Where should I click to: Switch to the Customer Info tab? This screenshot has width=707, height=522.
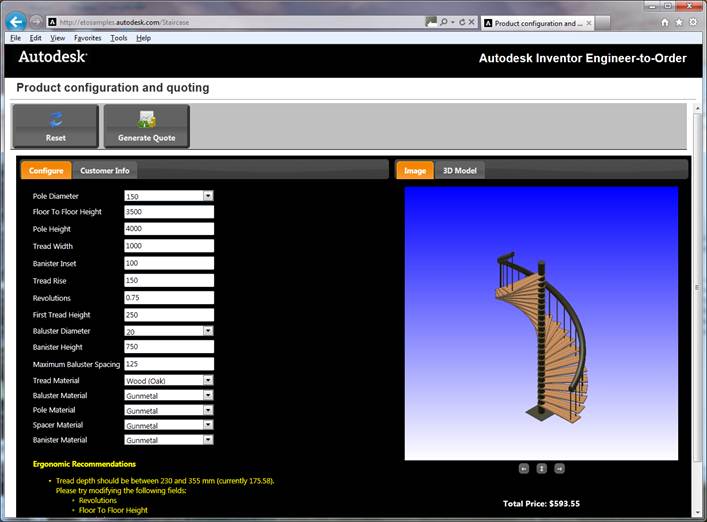point(105,170)
